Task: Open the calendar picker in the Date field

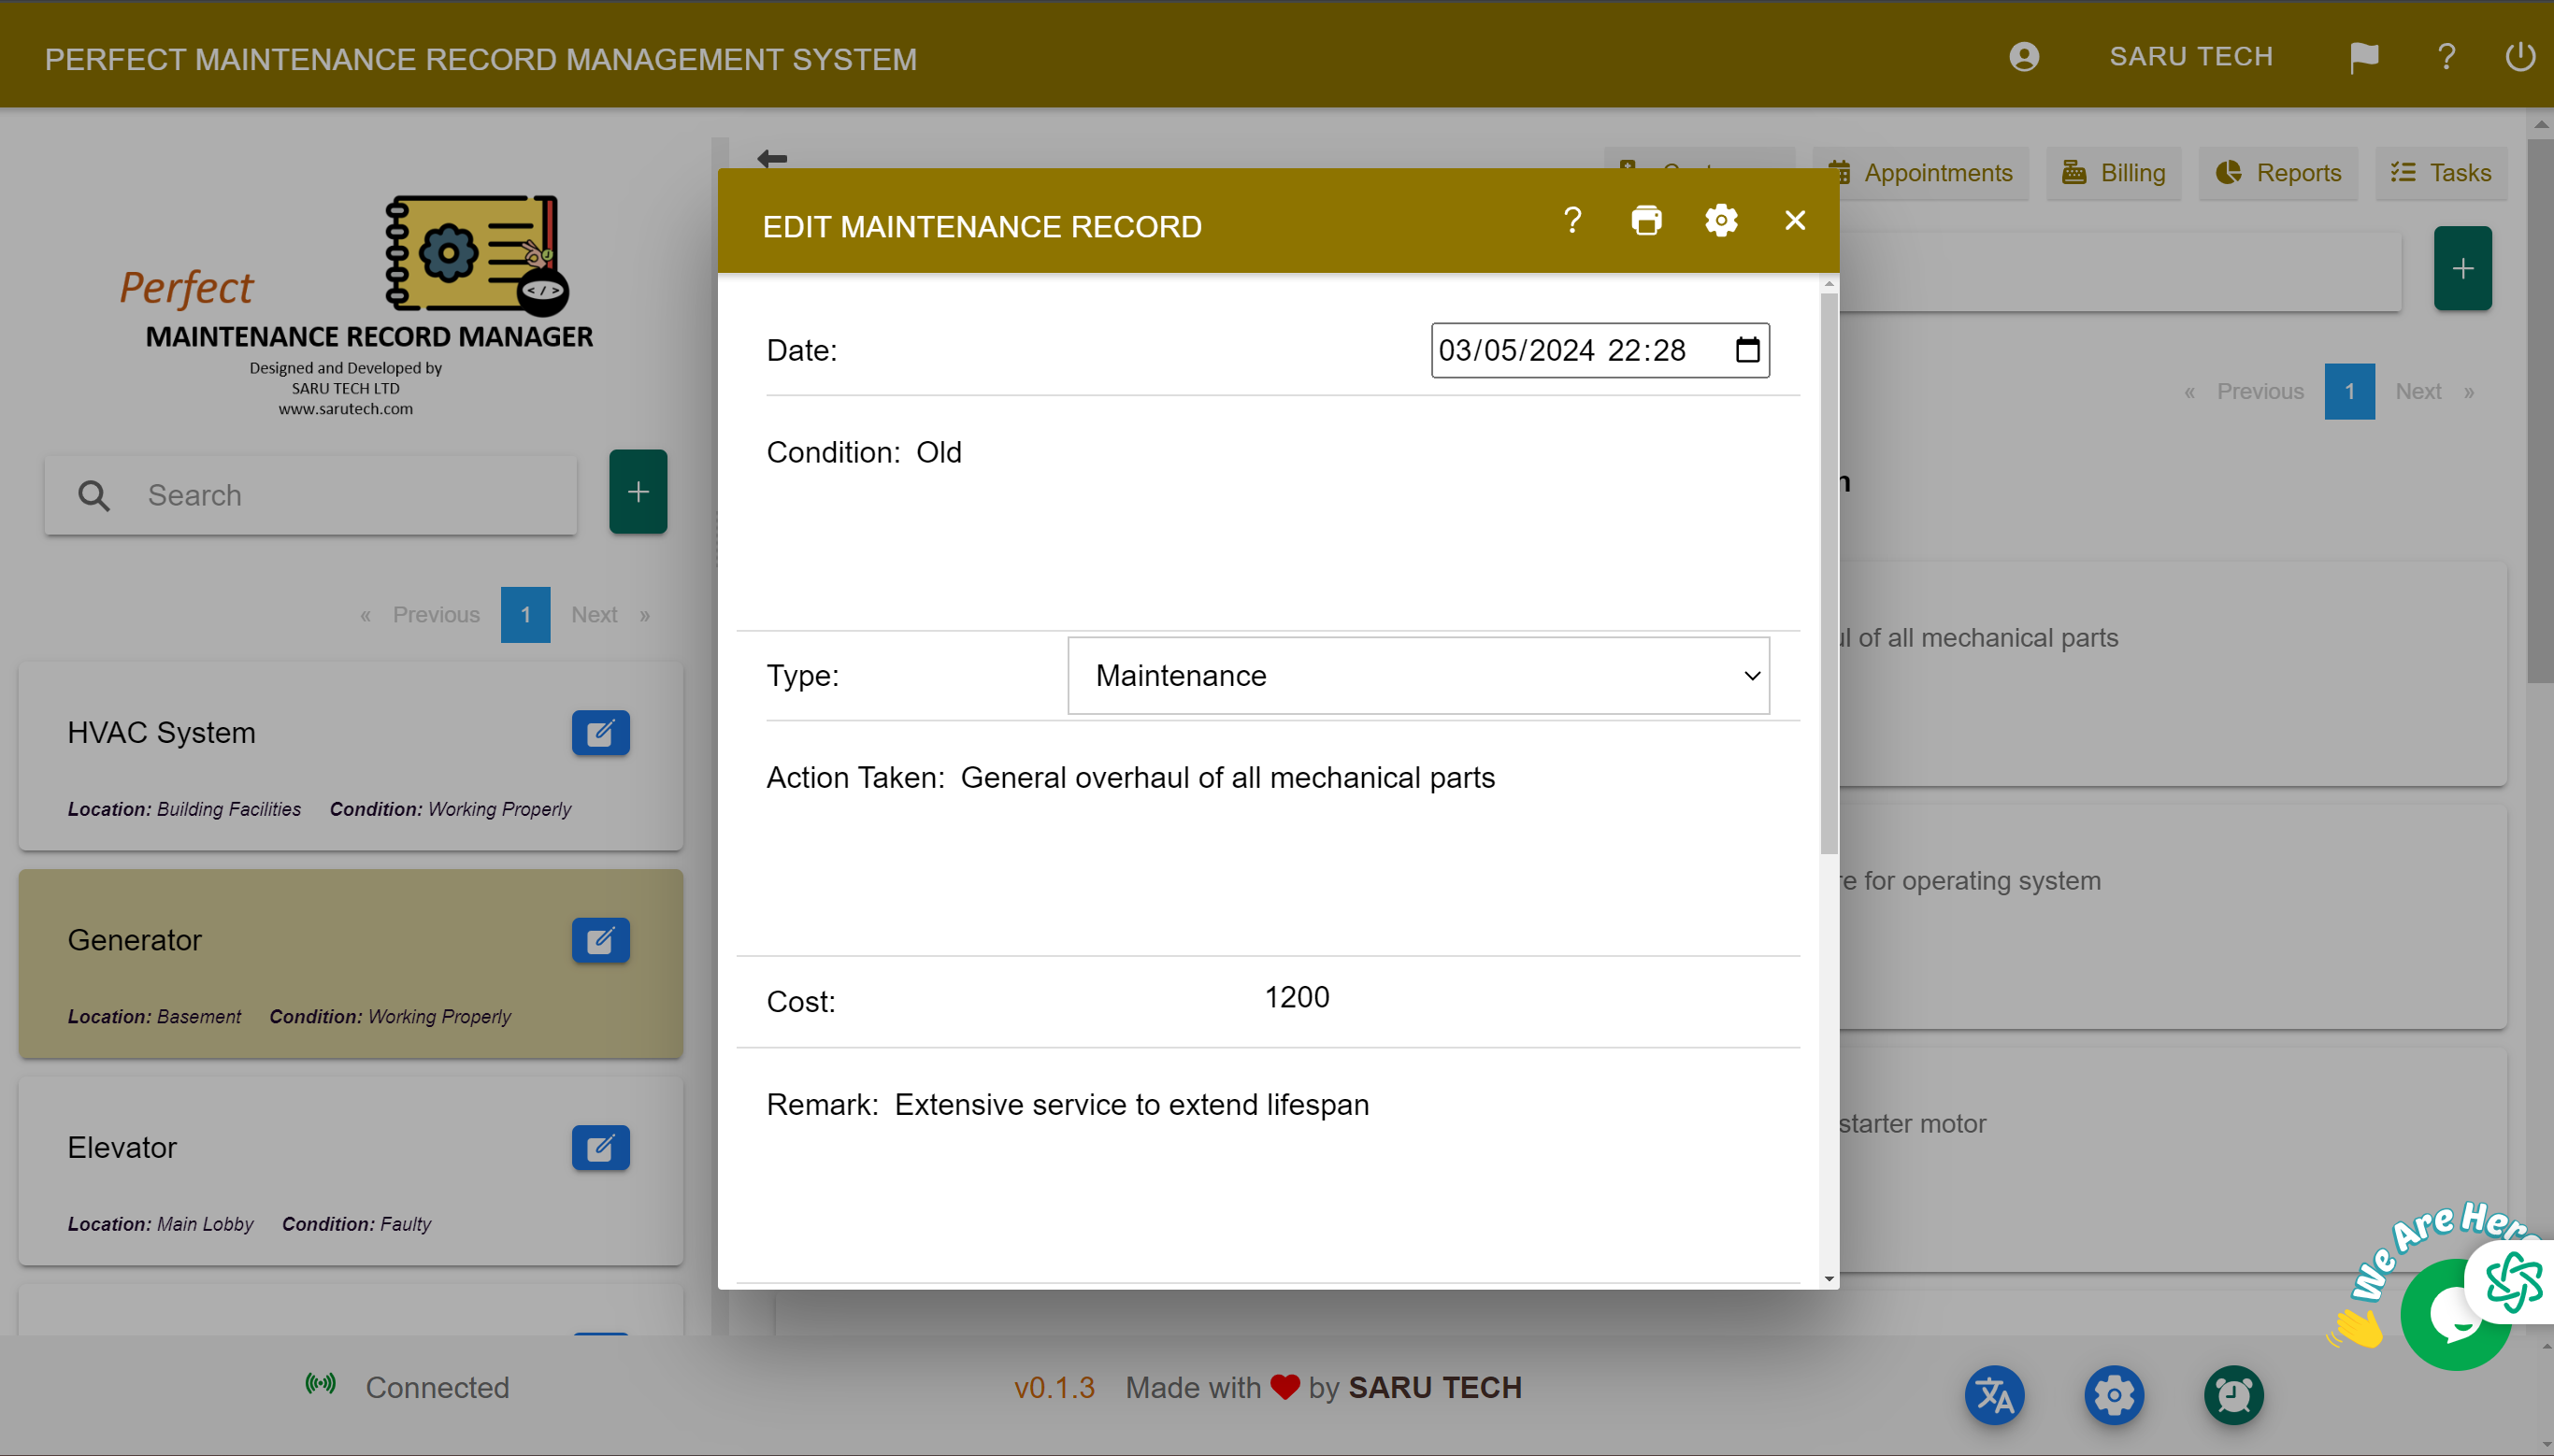Action: (1747, 350)
